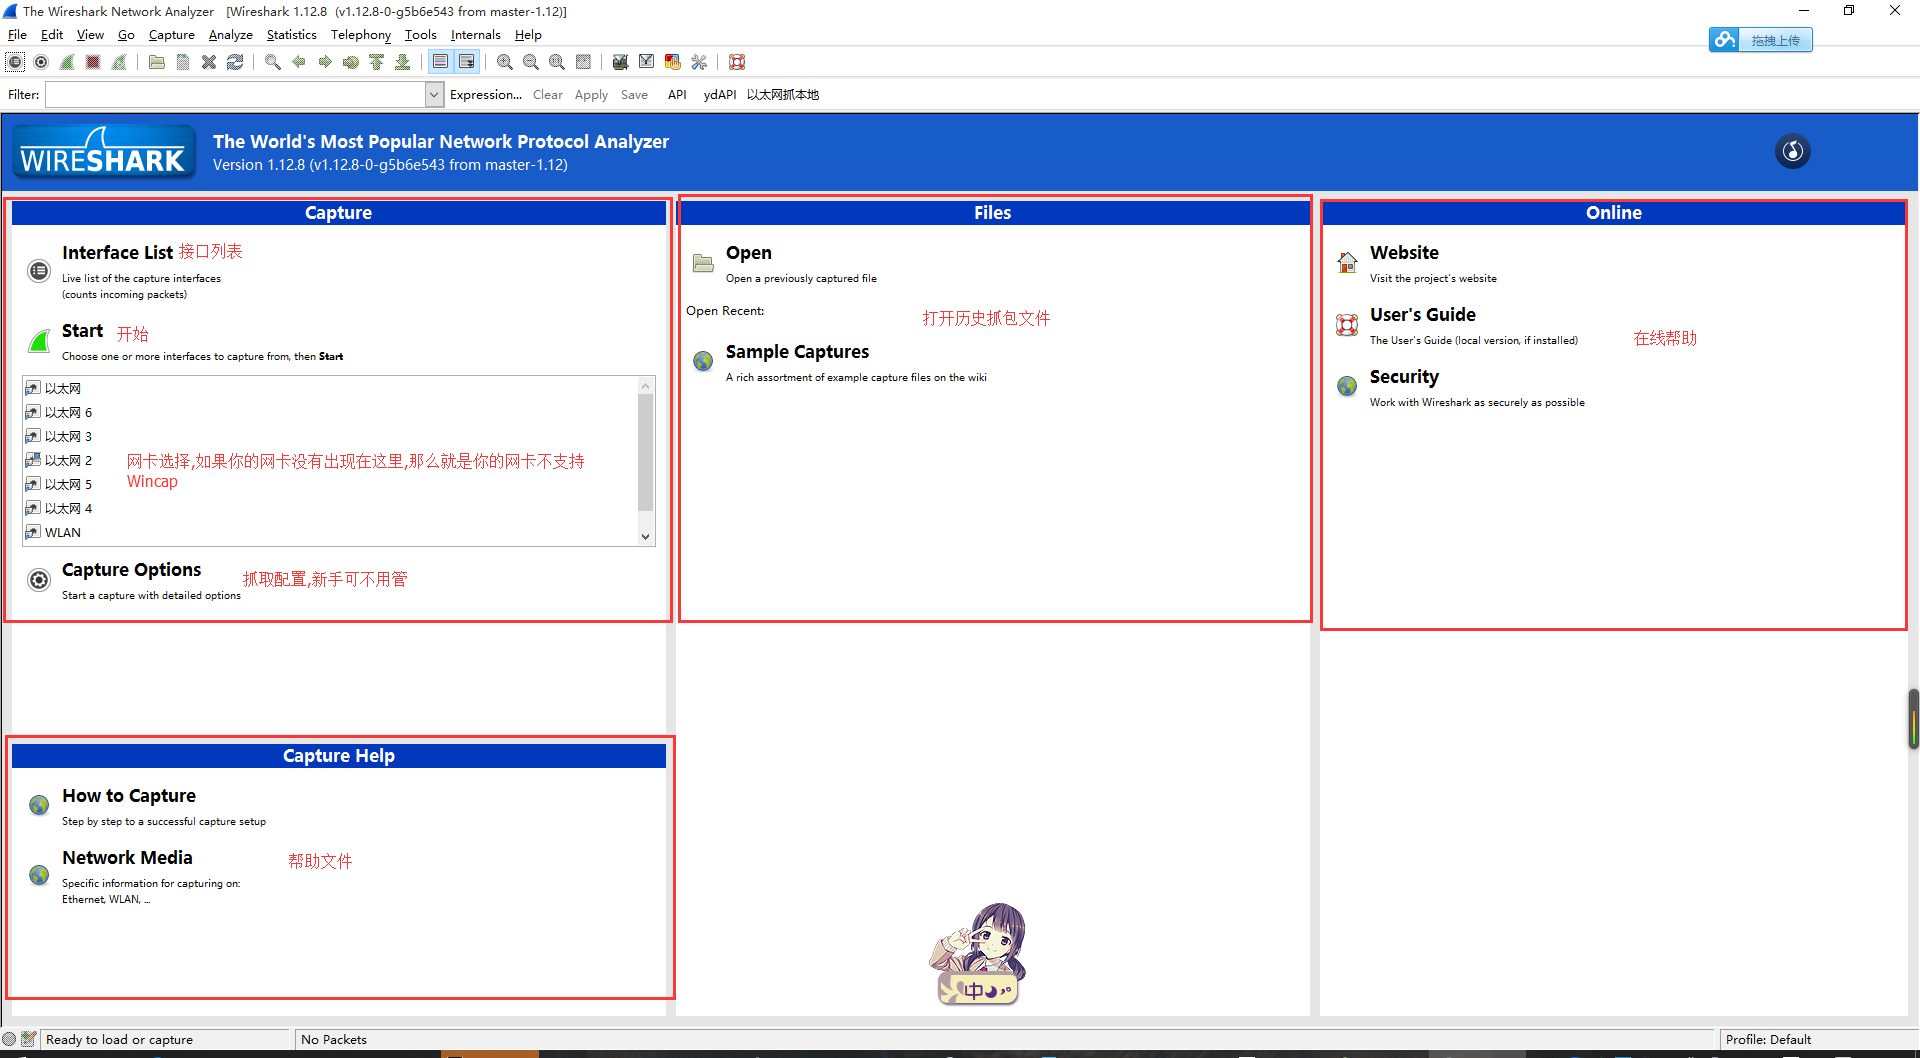Restart the running capture via toolbar icon
The image size is (1920, 1058).
tap(119, 61)
